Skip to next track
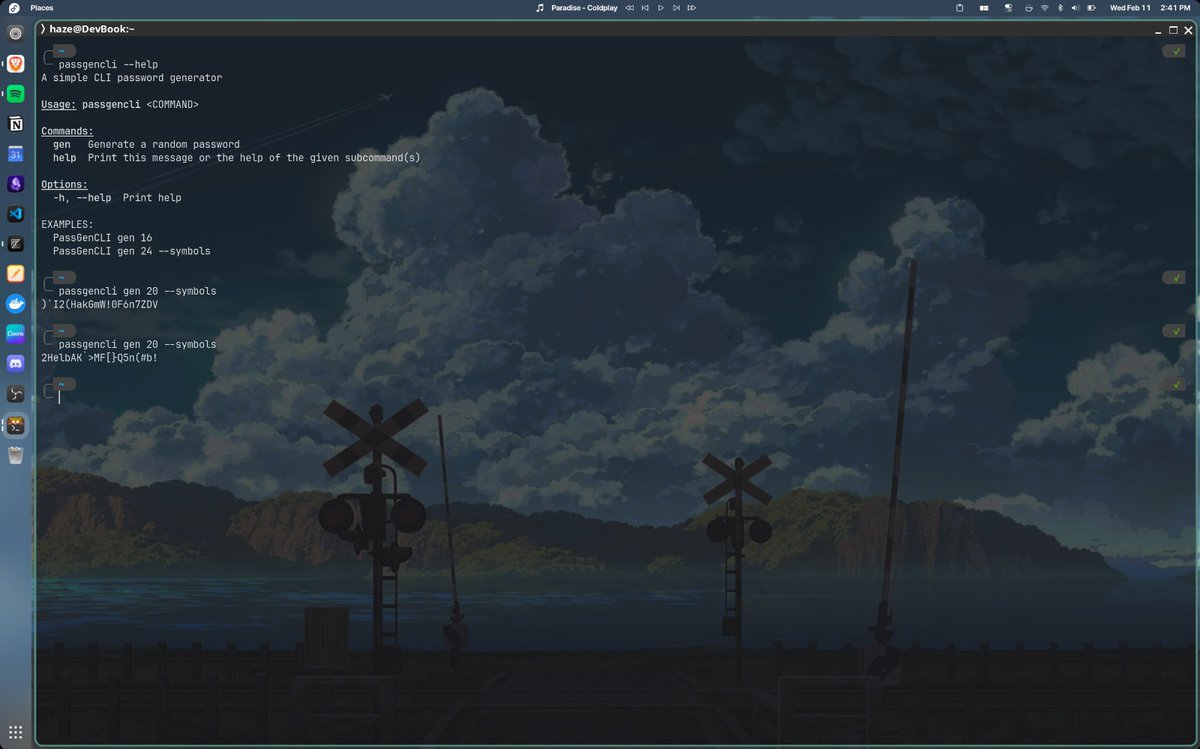This screenshot has width=1200, height=749. (x=677, y=7)
